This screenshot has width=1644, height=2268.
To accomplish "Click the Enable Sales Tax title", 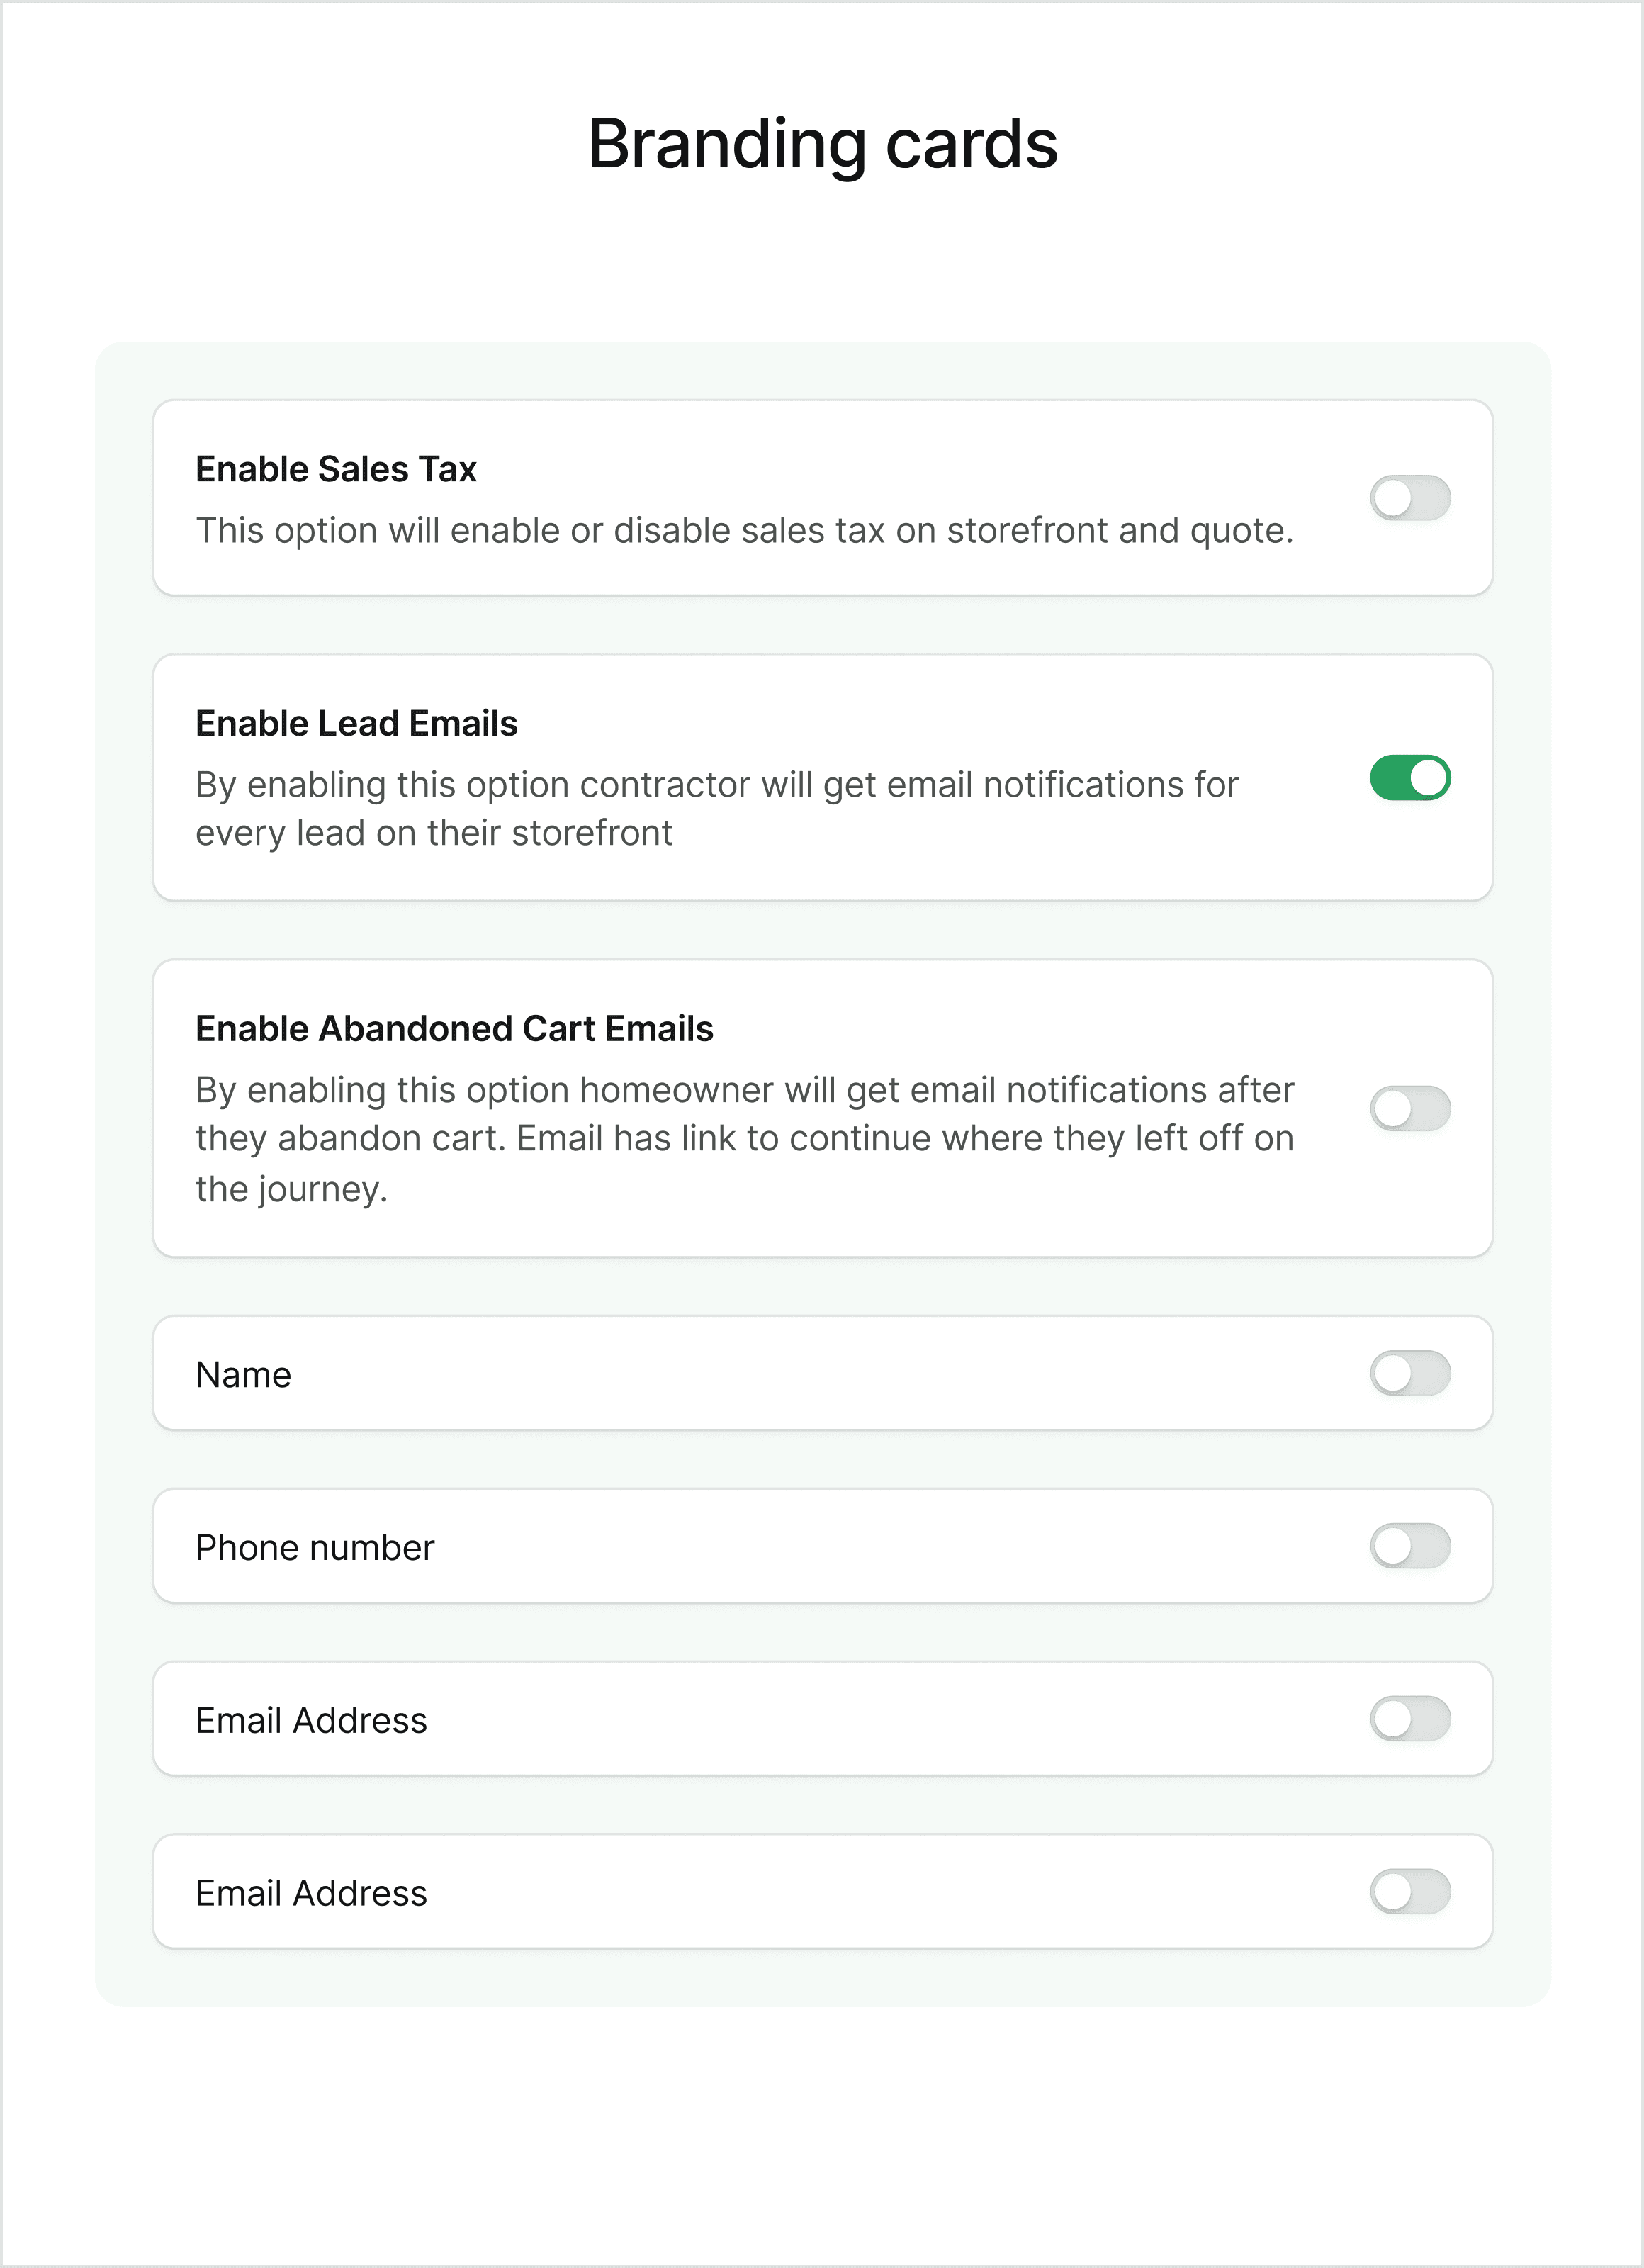I will click(336, 469).
